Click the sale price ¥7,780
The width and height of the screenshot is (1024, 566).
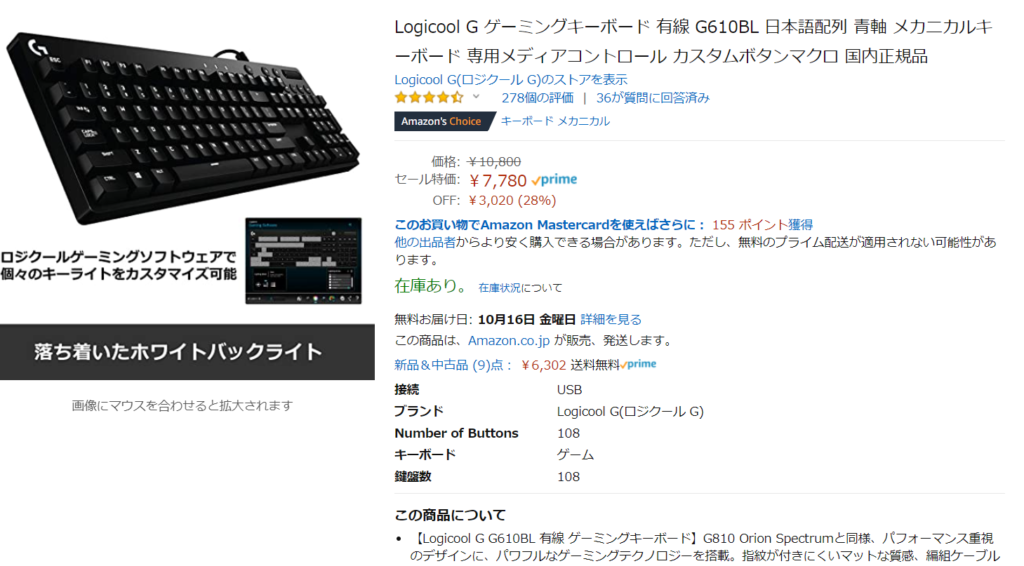tap(498, 181)
